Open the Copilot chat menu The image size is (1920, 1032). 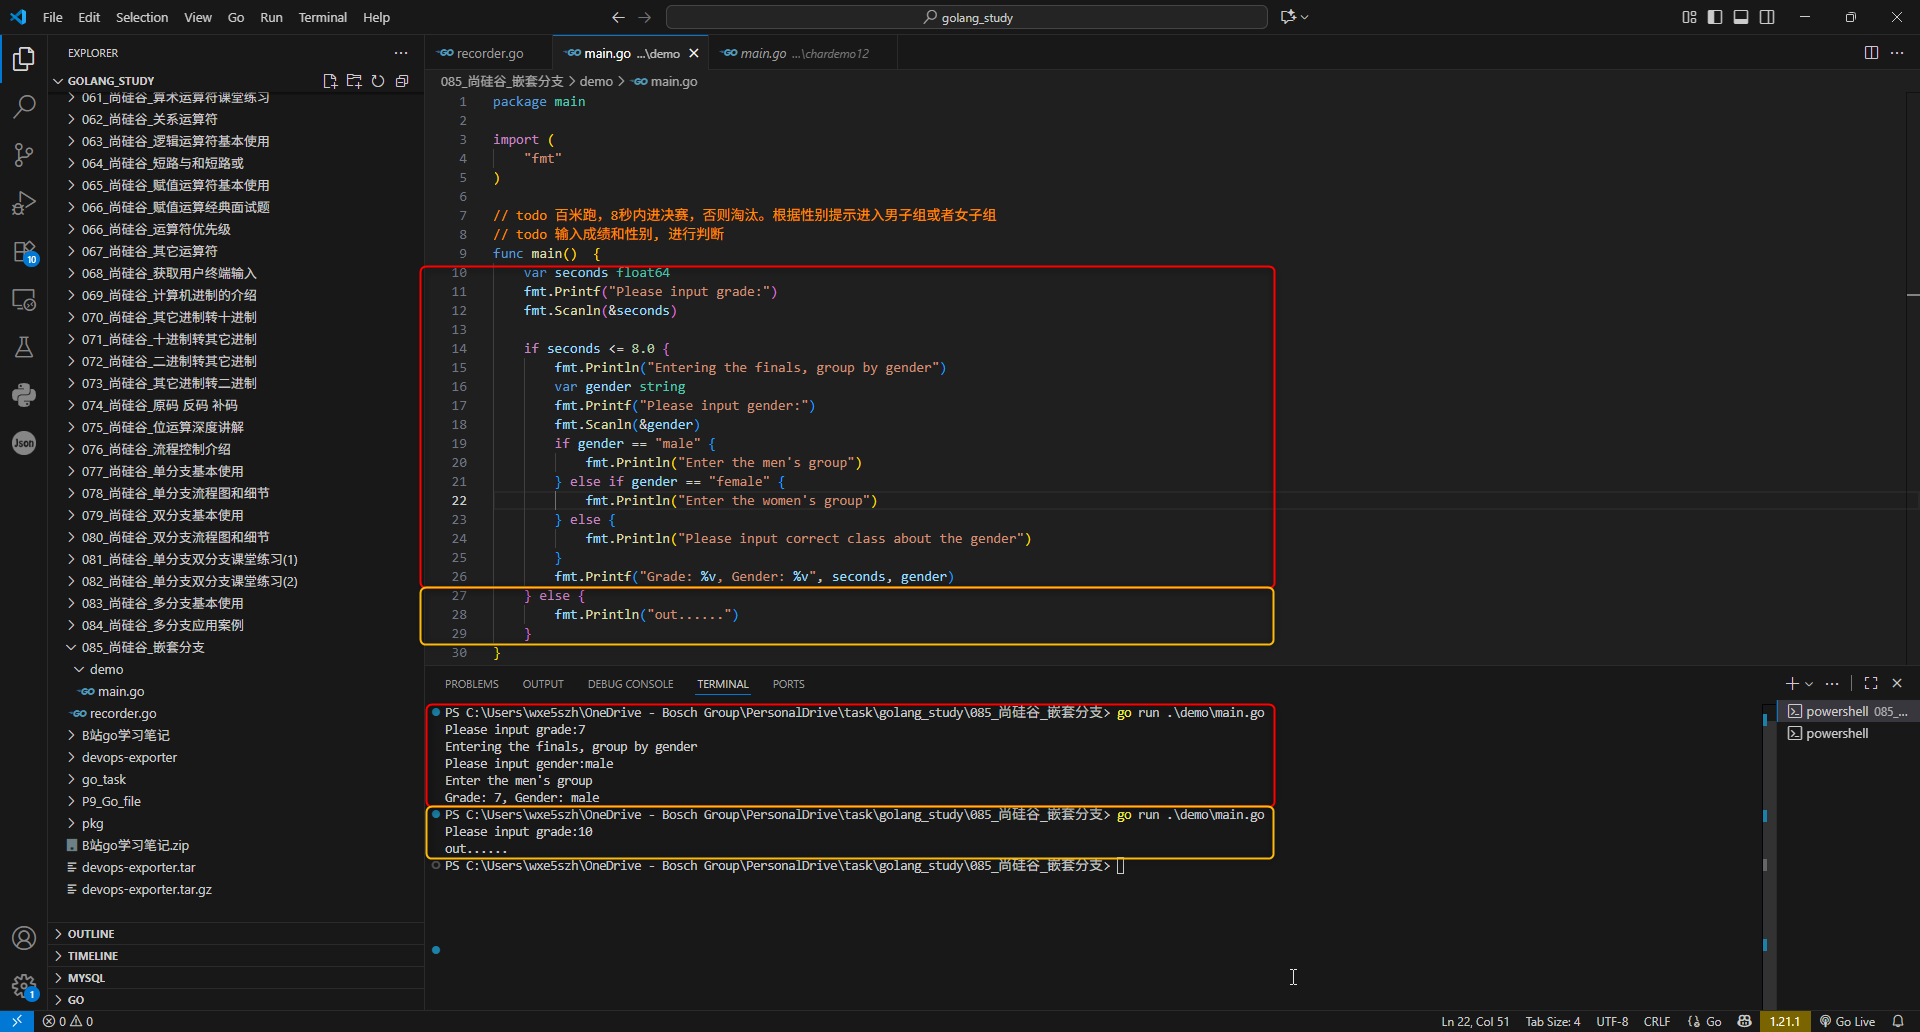pyautogui.click(x=1294, y=17)
